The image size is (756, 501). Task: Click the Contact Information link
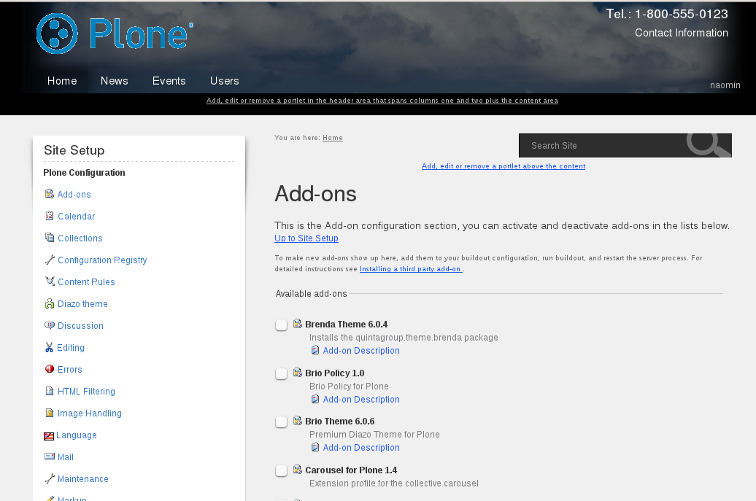(681, 33)
